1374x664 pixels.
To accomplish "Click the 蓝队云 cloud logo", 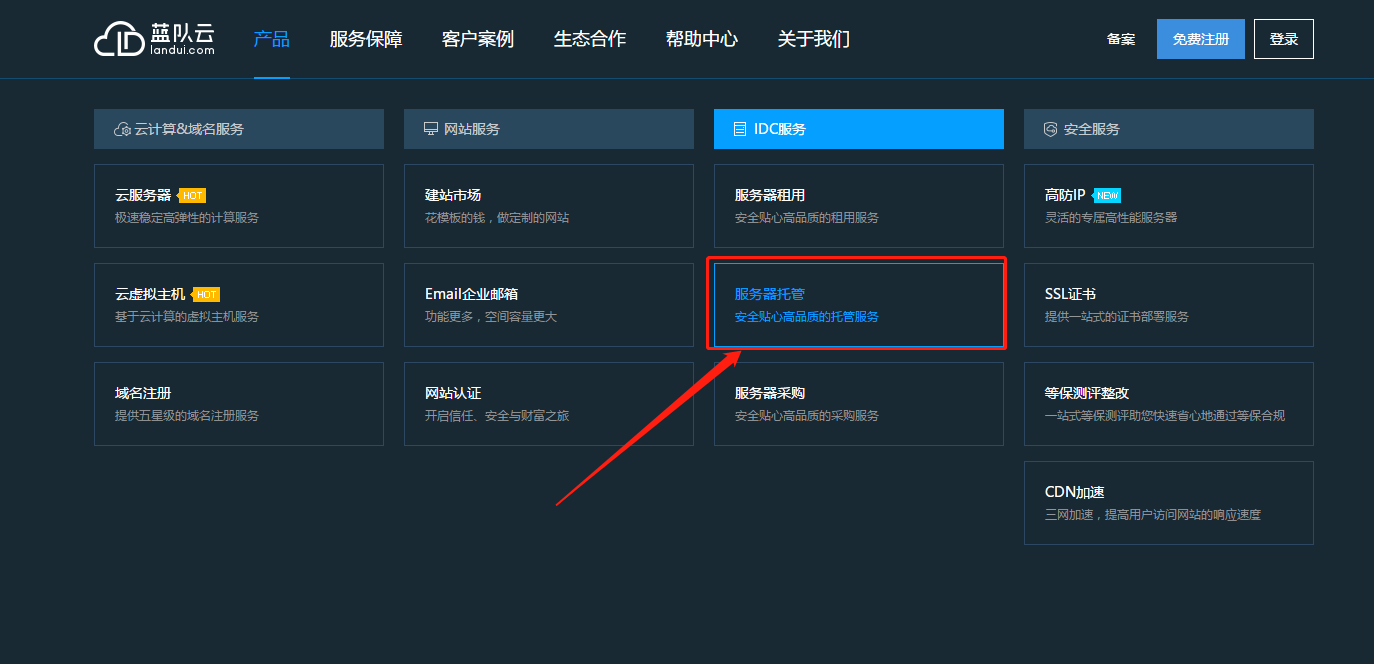I will tap(154, 39).
